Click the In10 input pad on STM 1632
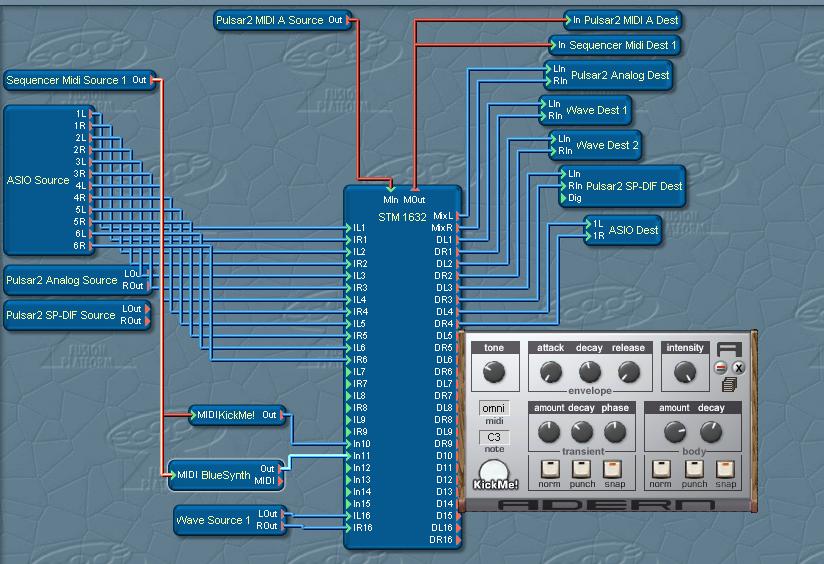The width and height of the screenshot is (824, 564). (x=348, y=444)
